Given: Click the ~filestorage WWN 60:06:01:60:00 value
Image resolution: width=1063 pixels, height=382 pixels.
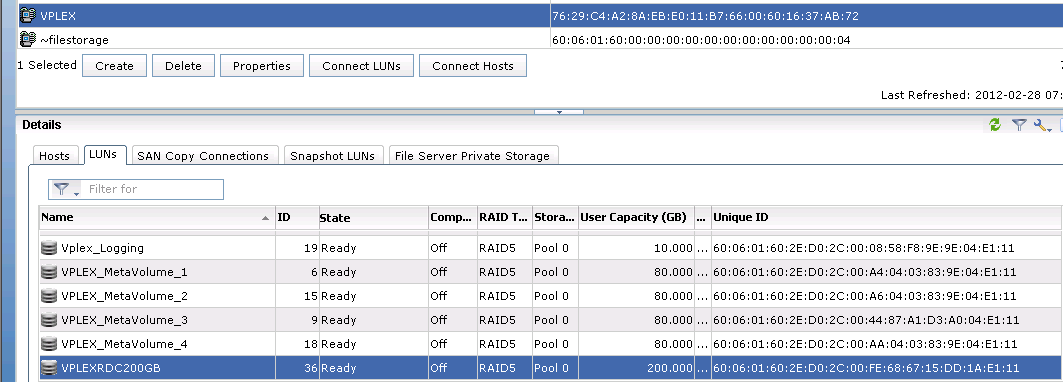Looking at the screenshot, I should 701,40.
